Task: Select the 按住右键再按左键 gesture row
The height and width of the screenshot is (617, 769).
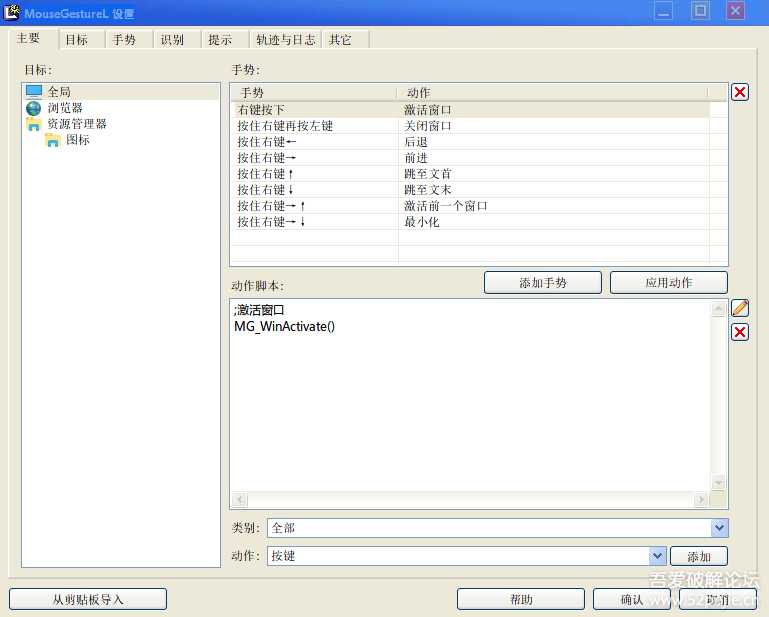Action: click(470, 126)
